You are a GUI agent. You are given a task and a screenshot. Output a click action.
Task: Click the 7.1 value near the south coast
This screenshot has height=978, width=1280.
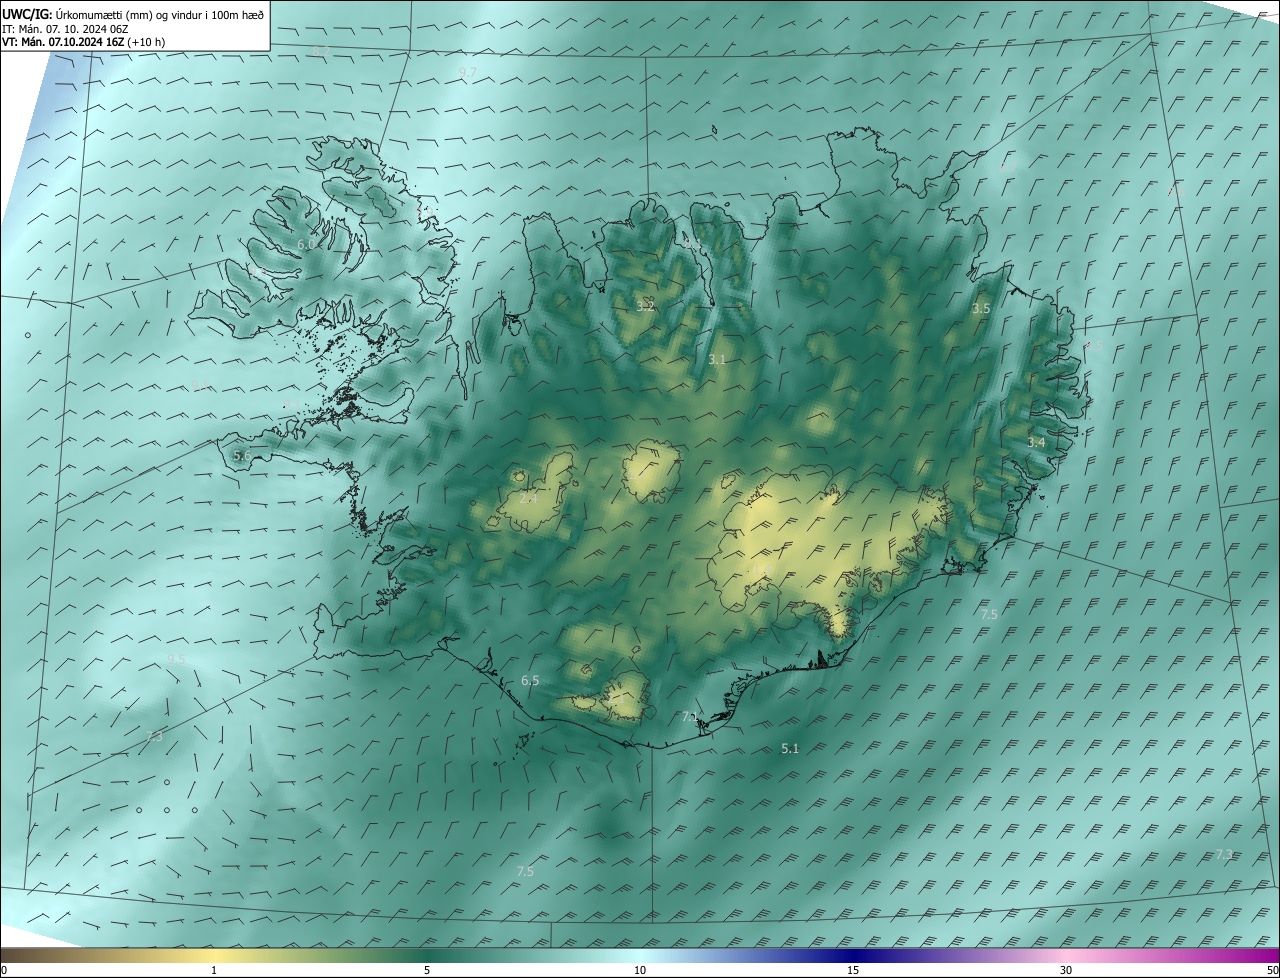(x=690, y=717)
